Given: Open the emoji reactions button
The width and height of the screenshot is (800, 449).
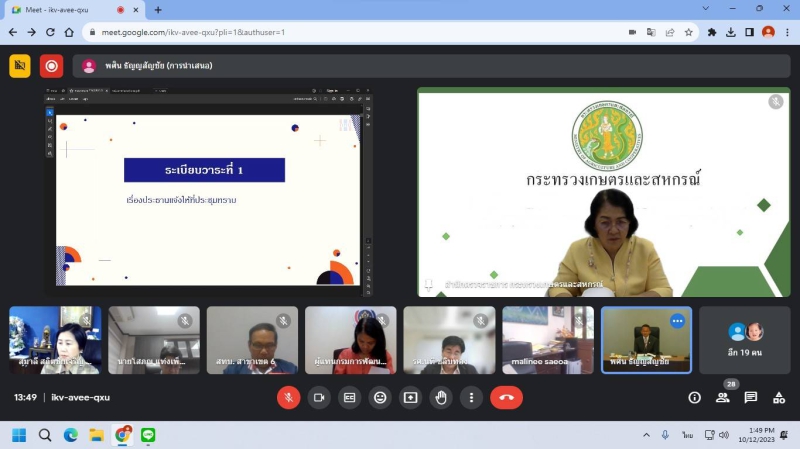Looking at the screenshot, I should 380,397.
